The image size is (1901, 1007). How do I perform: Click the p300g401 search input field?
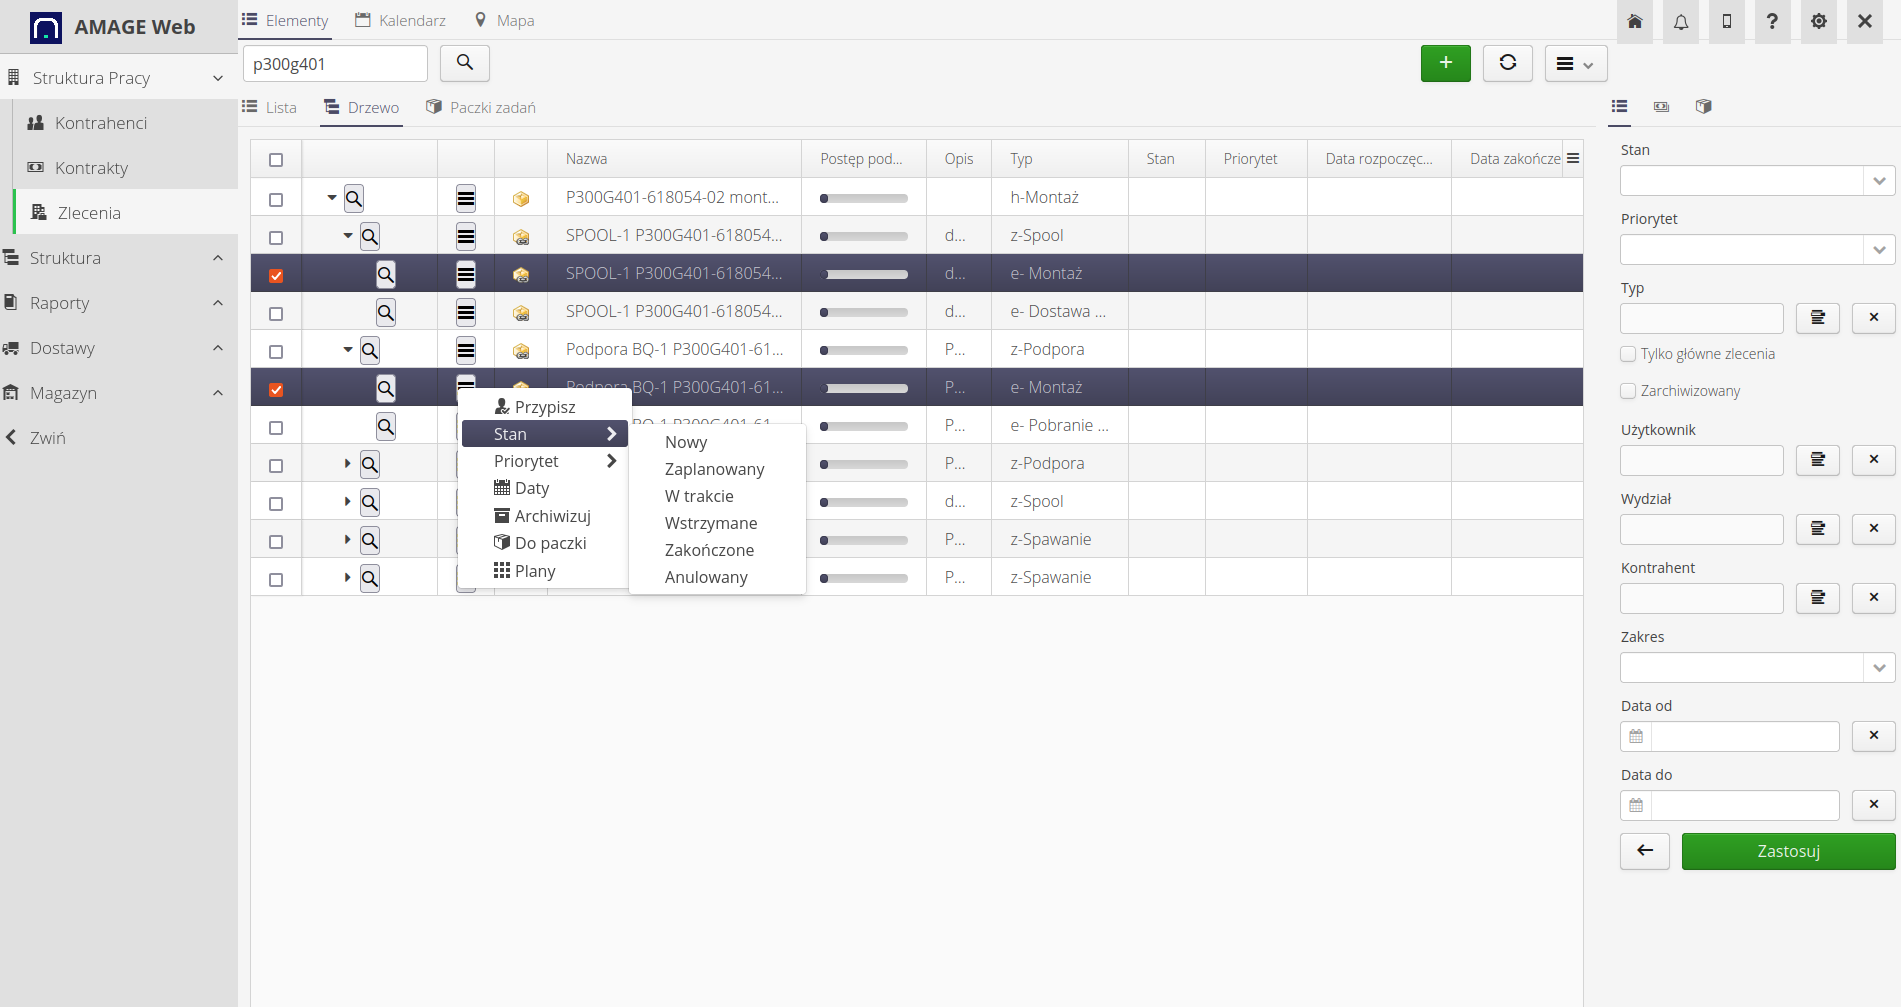tap(335, 64)
